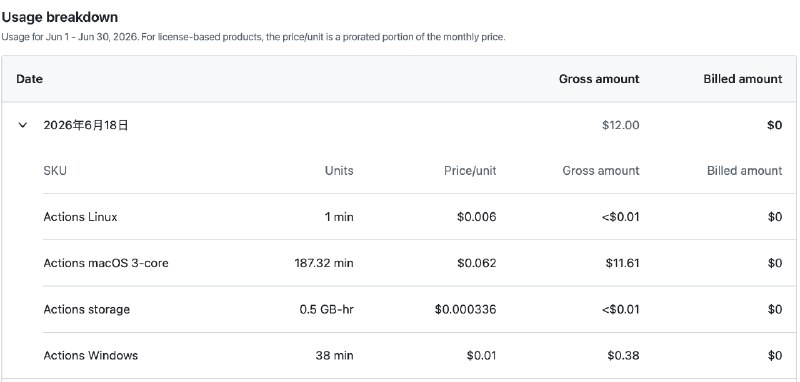
Task: Select the $0.01 price per unit
Action: (x=481, y=355)
